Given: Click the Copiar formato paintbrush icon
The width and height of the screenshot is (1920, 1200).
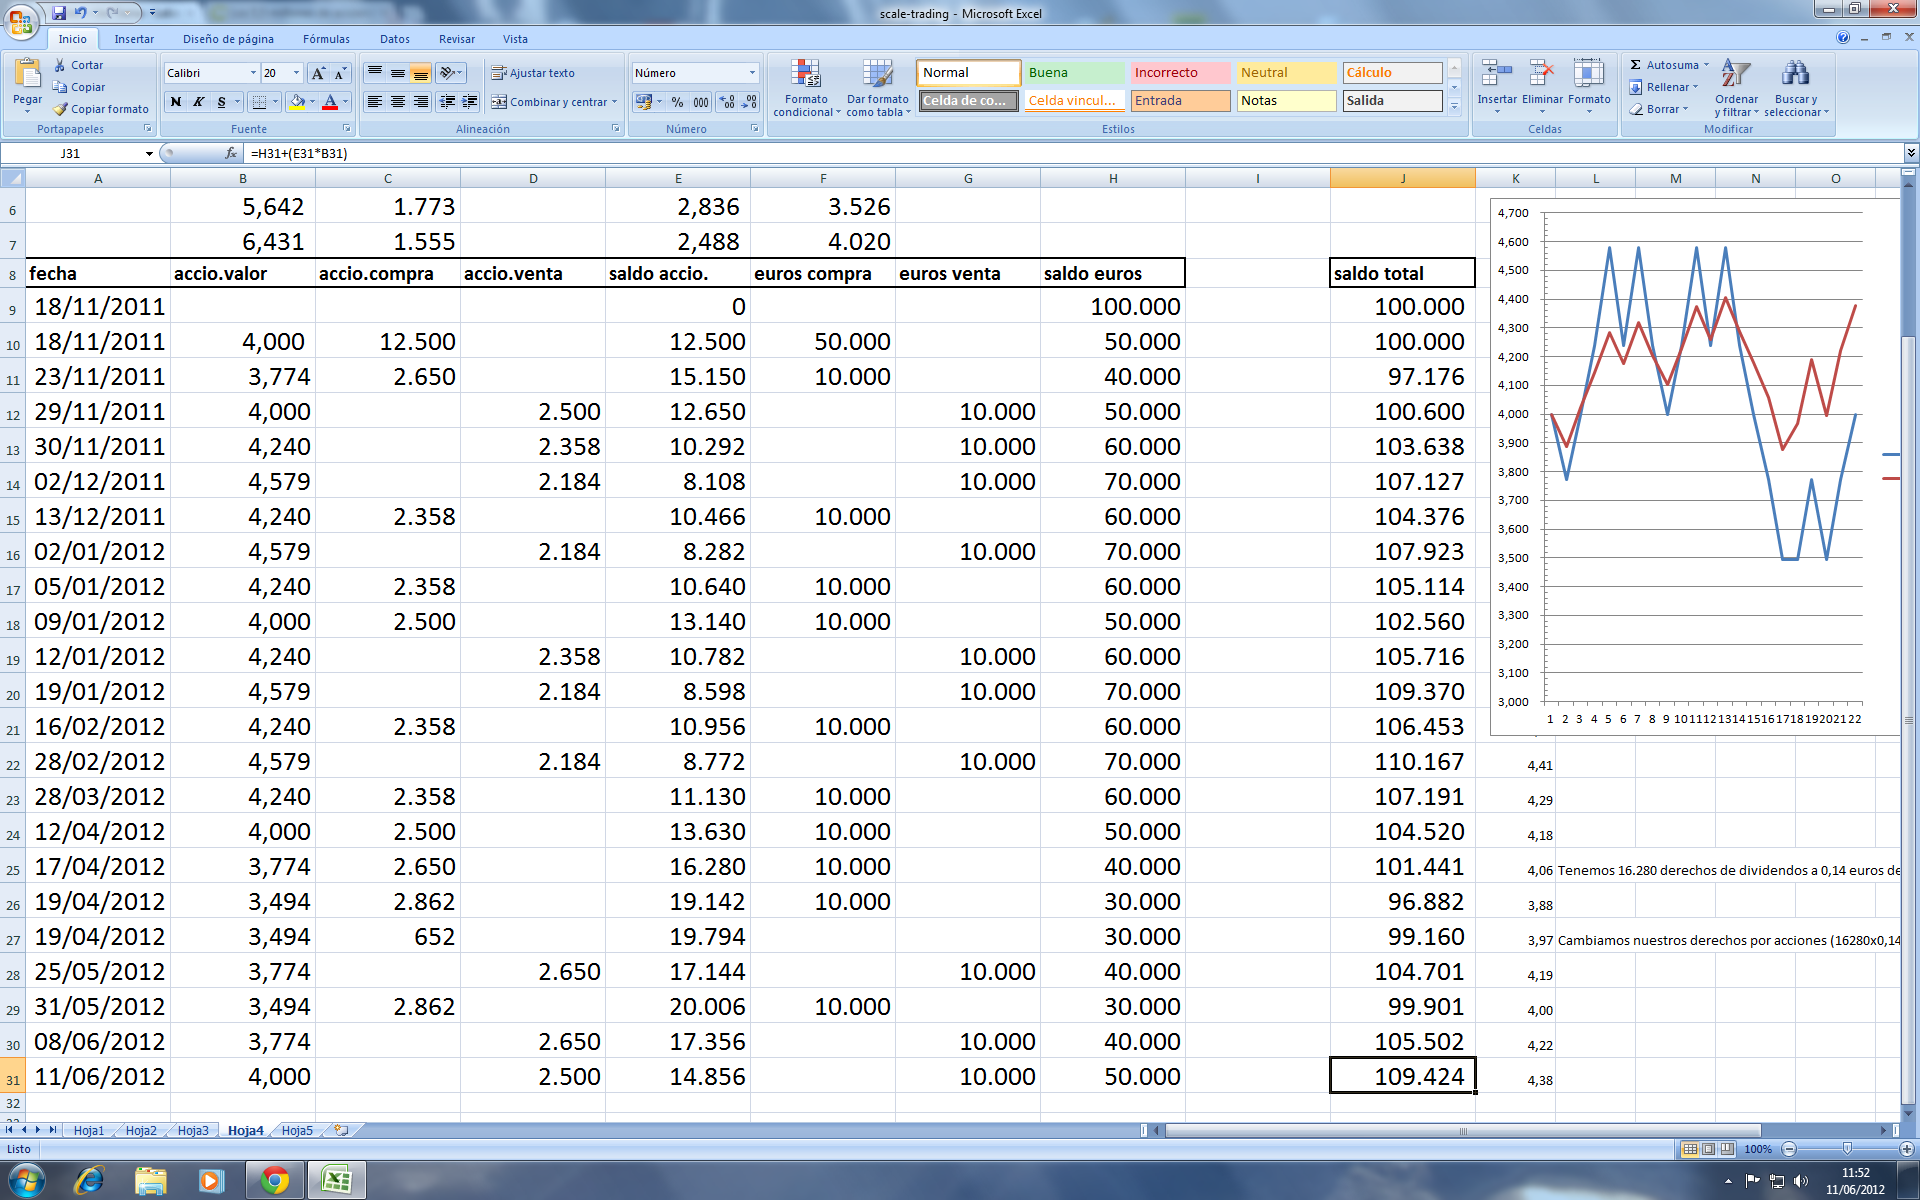Looking at the screenshot, I should pyautogui.click(x=61, y=109).
